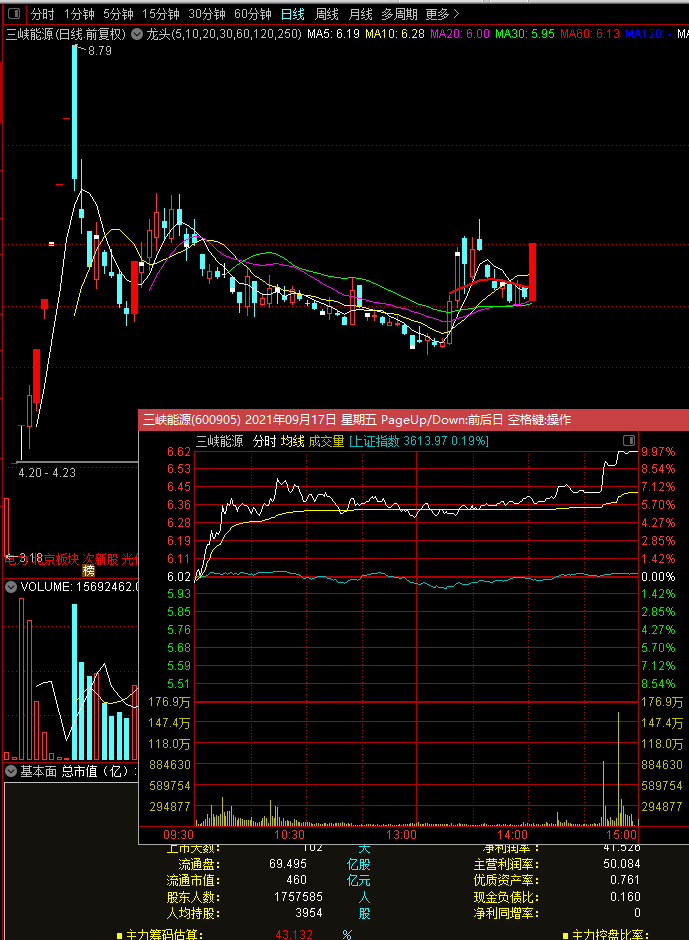689x940 pixels.
Task: Expand the 龙头 indicator dropdown arrow
Action: [138, 34]
